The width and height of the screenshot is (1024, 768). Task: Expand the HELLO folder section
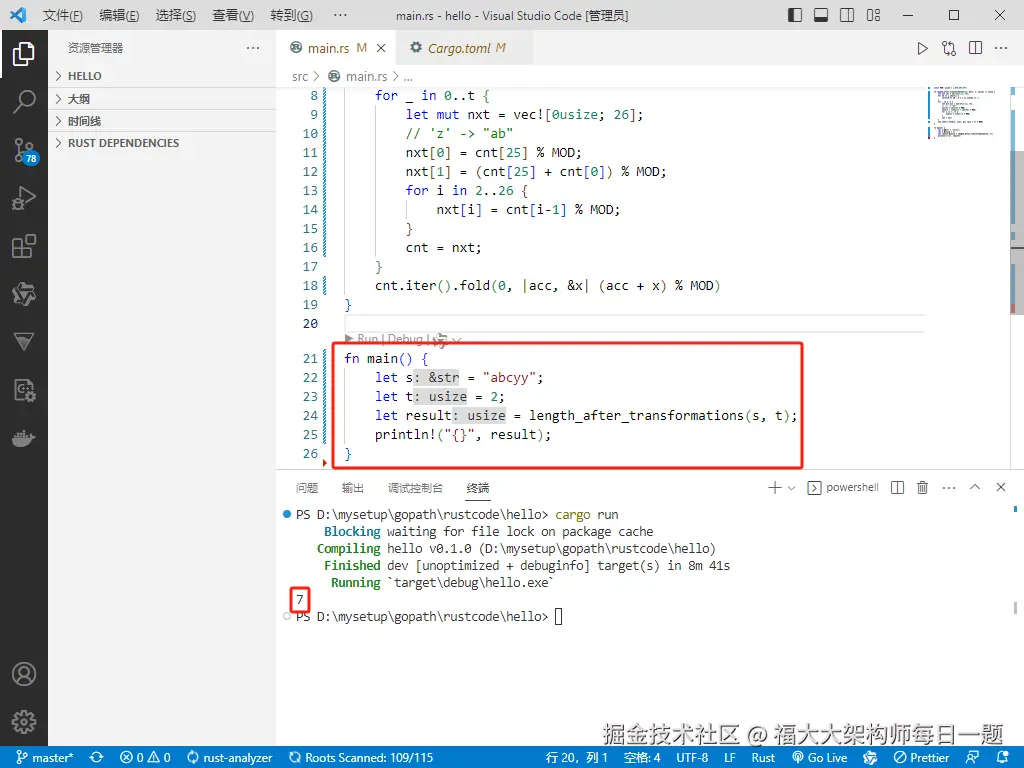[162, 76]
